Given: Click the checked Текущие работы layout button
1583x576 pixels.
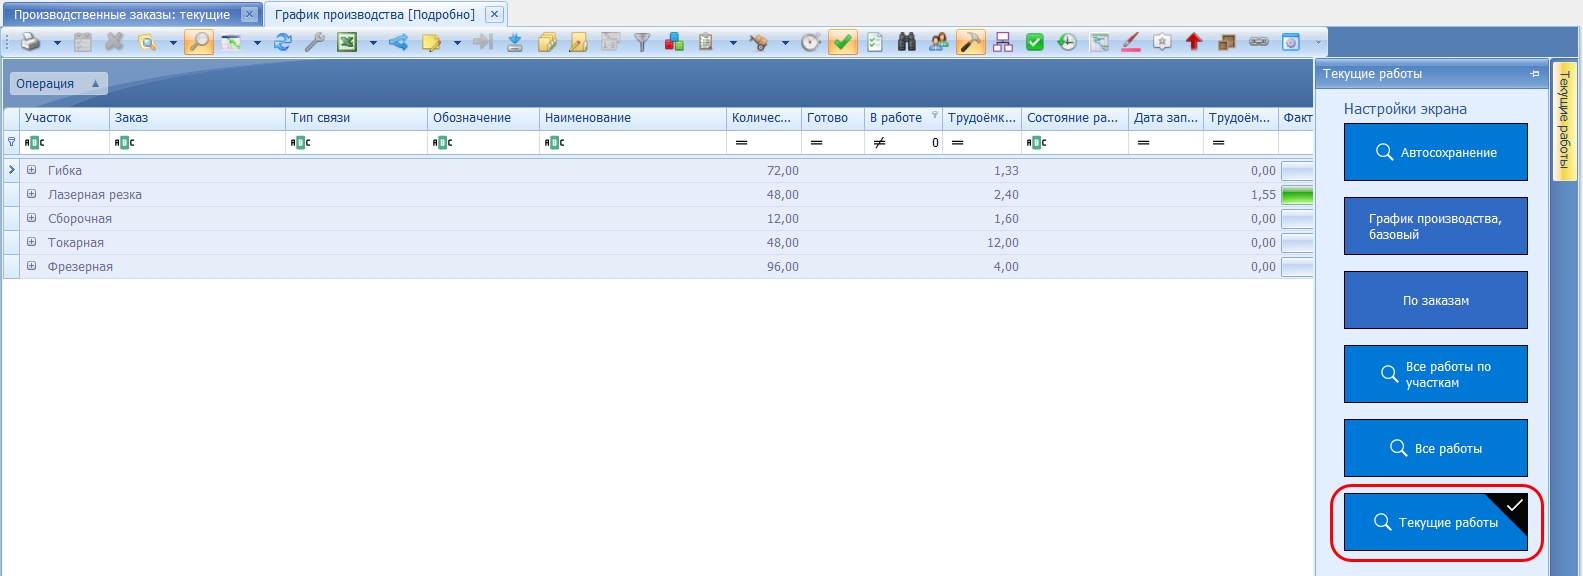Looking at the screenshot, I should pyautogui.click(x=1435, y=522).
